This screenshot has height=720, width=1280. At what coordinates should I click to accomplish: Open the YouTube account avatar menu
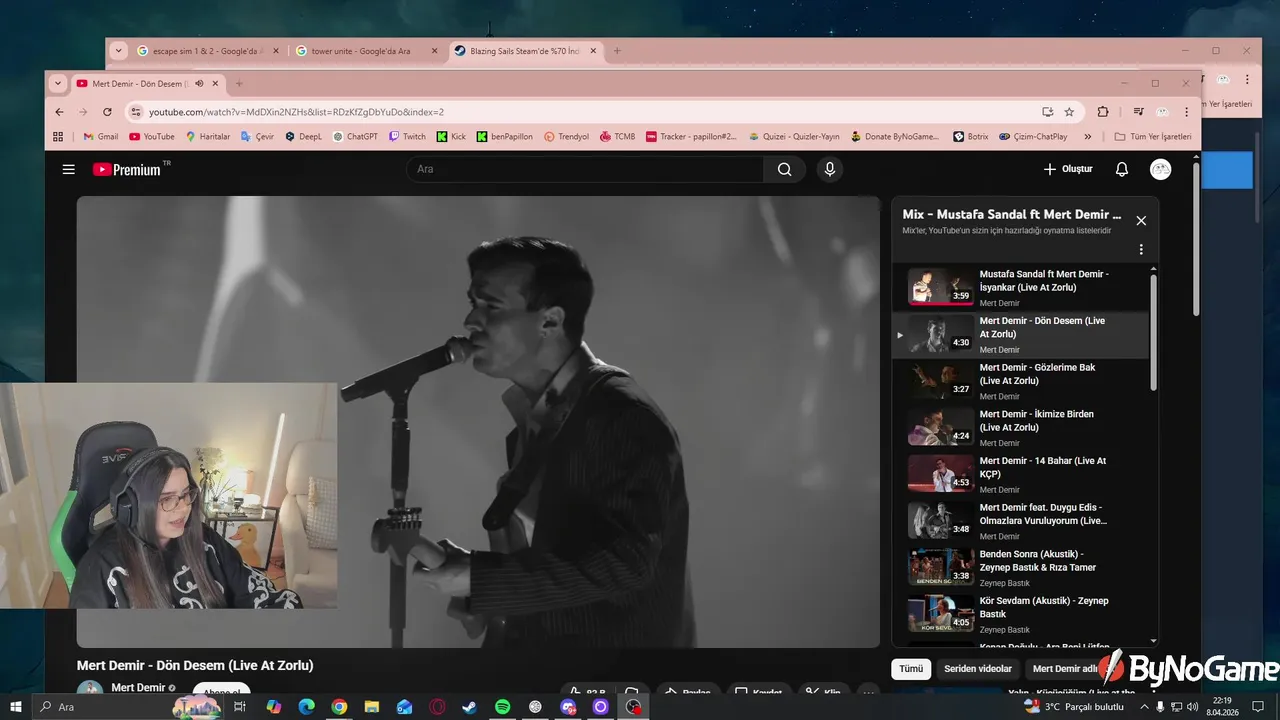coord(1160,169)
